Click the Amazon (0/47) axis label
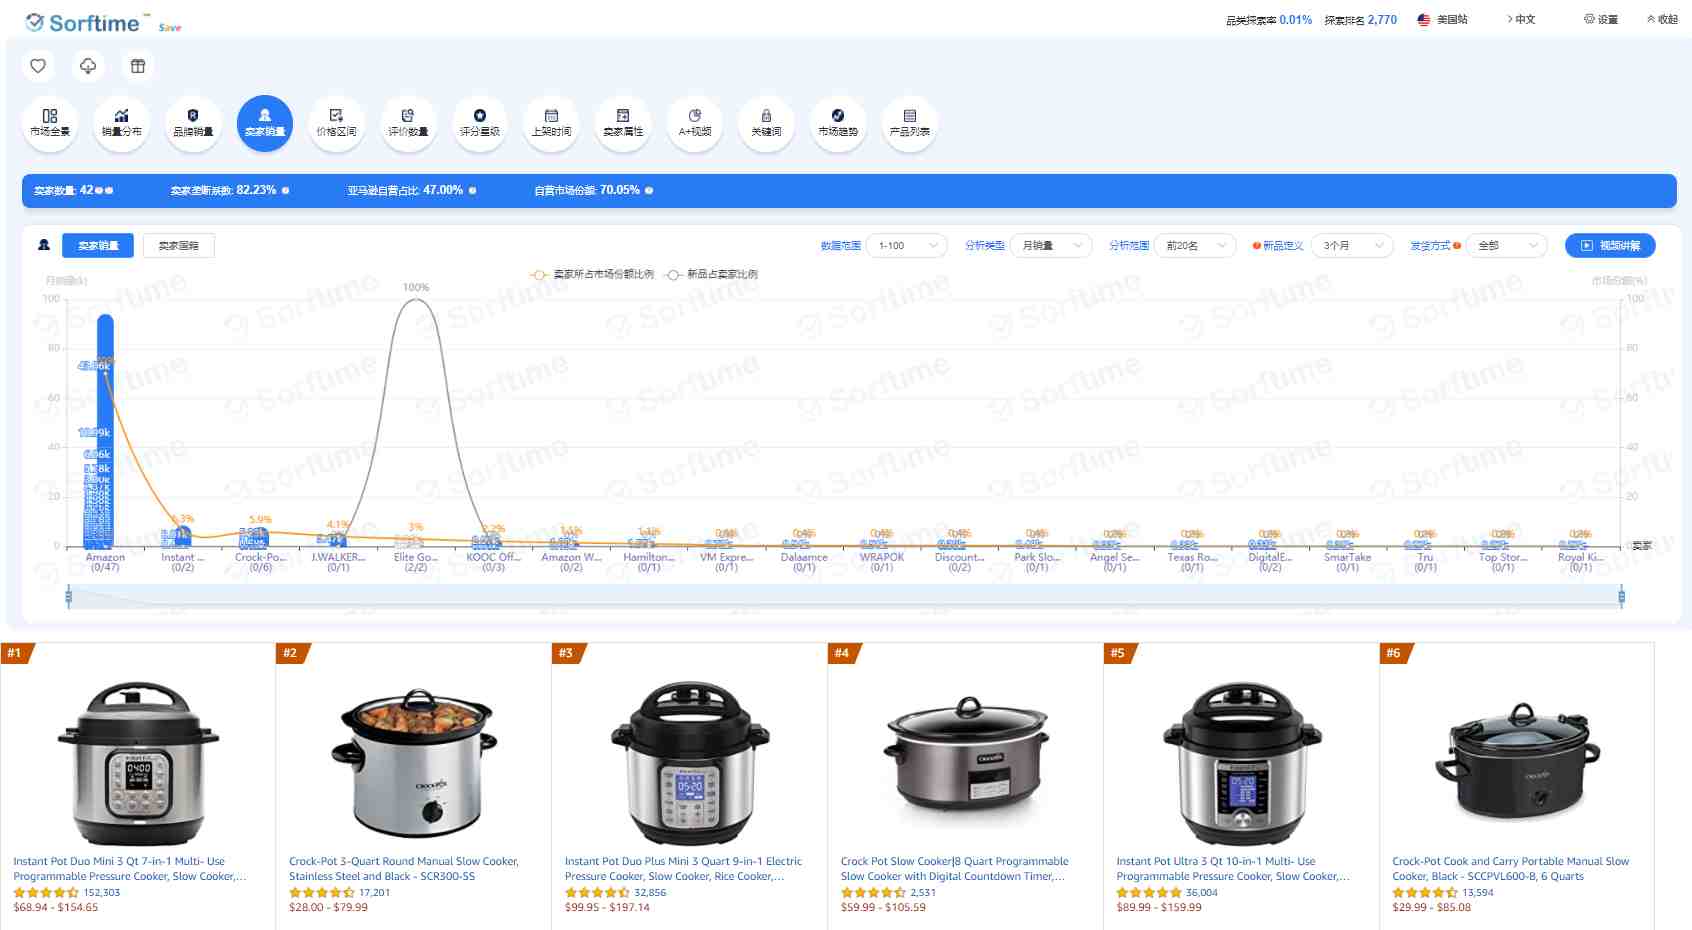 [105, 562]
